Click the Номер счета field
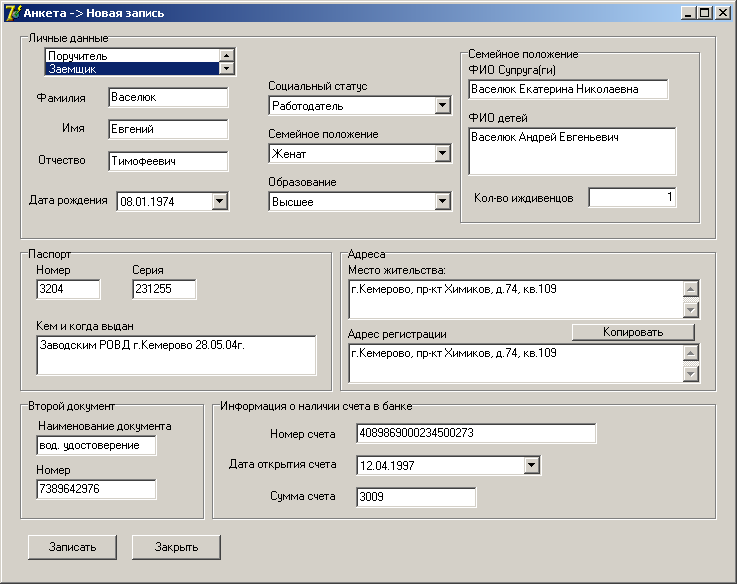This screenshot has width=737, height=584. coord(476,433)
